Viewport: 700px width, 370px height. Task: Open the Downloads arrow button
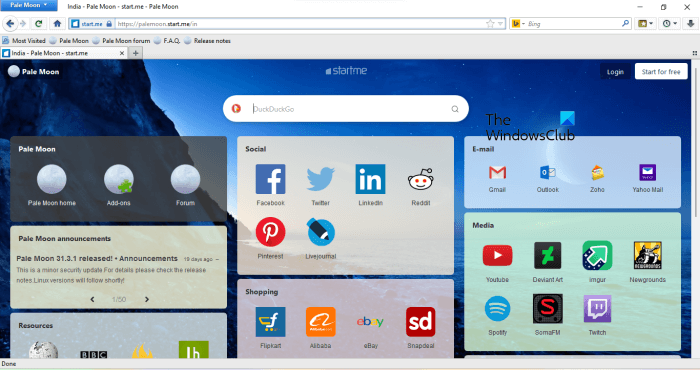click(690, 24)
